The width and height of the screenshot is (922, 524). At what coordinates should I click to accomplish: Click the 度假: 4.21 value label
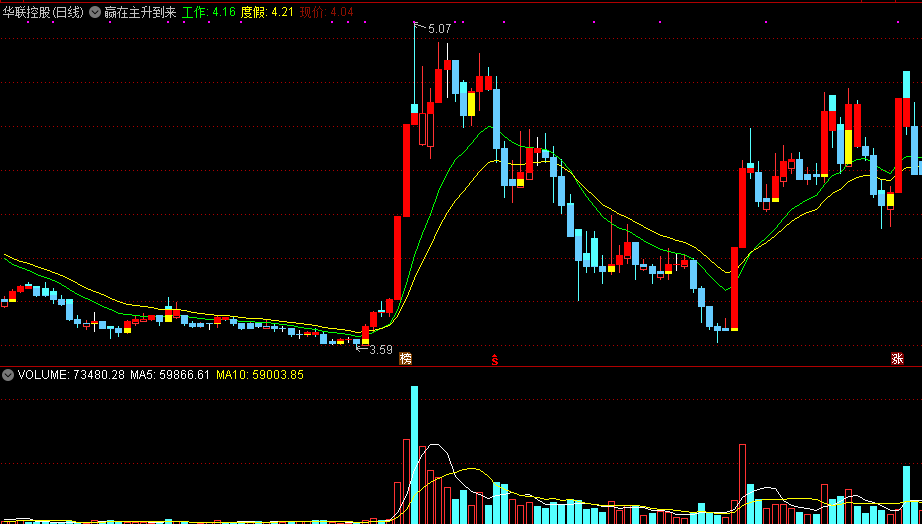pos(267,12)
